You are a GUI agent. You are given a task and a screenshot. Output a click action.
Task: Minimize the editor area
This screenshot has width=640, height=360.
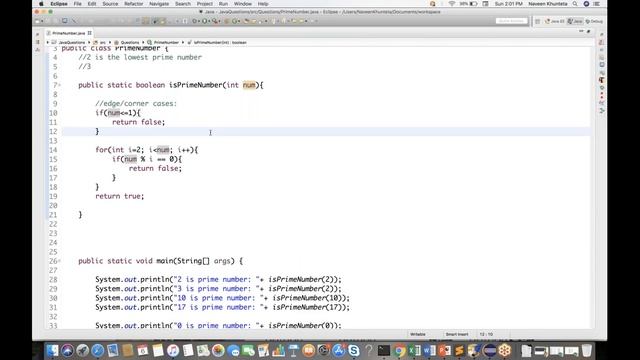[581, 31]
